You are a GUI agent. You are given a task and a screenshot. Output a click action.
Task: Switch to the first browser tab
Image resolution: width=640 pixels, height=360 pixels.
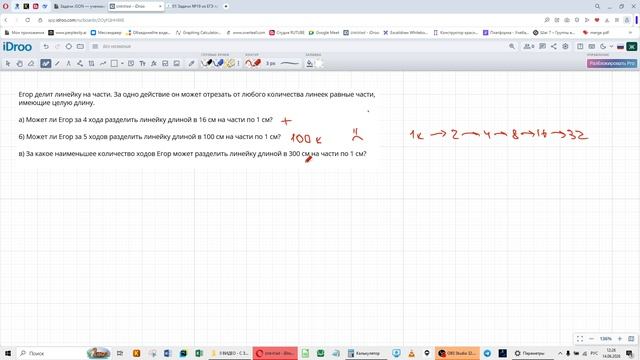click(79, 7)
